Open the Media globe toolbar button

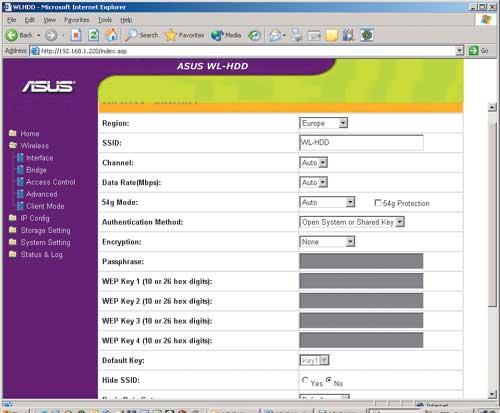(226, 35)
